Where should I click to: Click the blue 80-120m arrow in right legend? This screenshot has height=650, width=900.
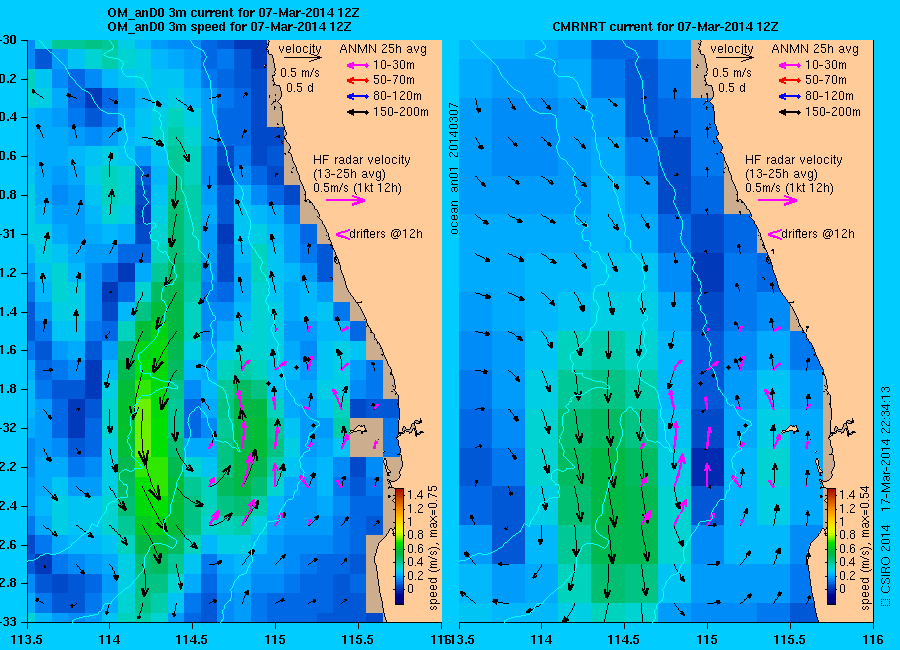pos(790,96)
